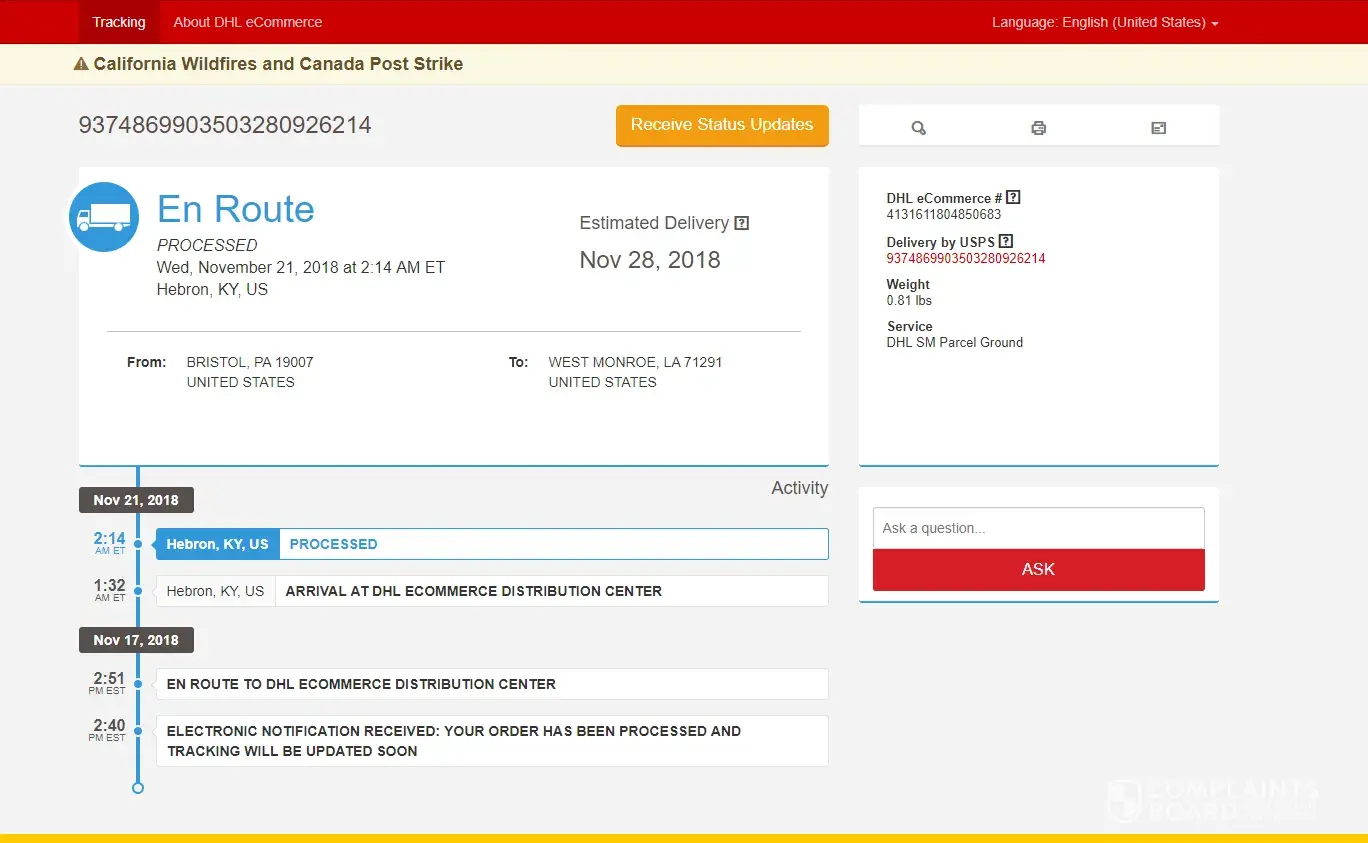
Task: Click the magnifying glass search icon
Action: click(918, 128)
